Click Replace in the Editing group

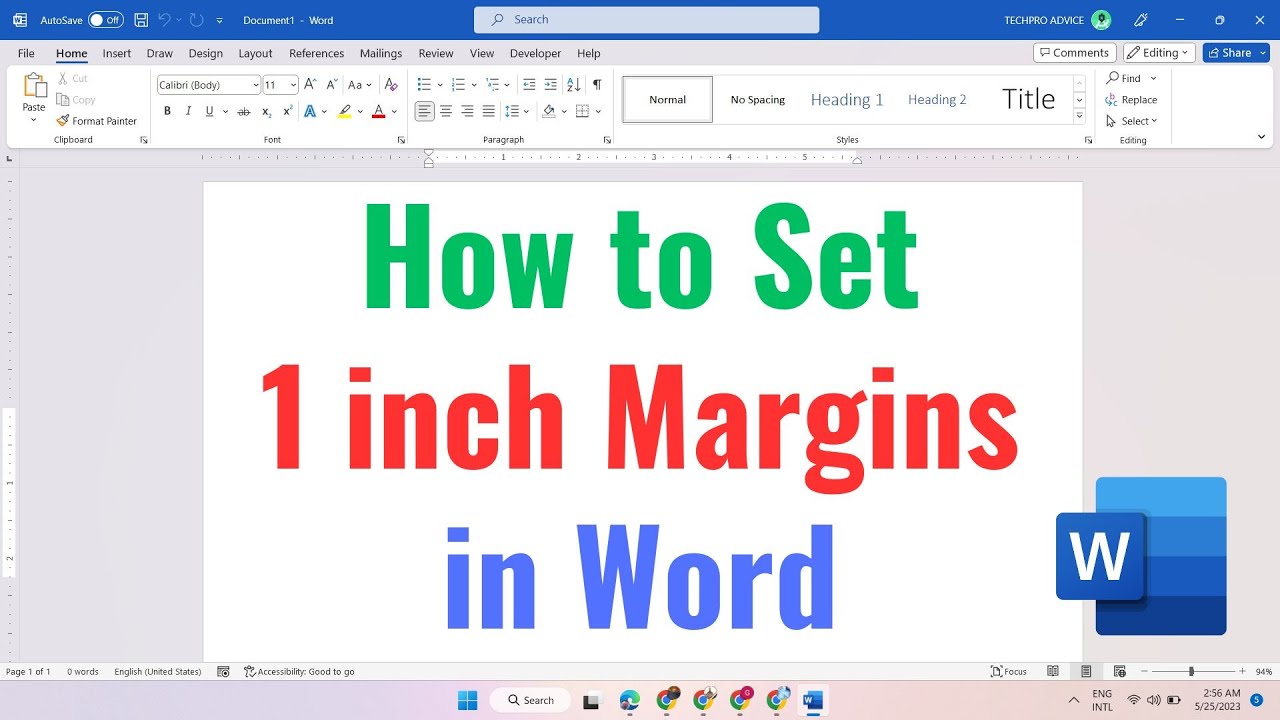click(1131, 100)
